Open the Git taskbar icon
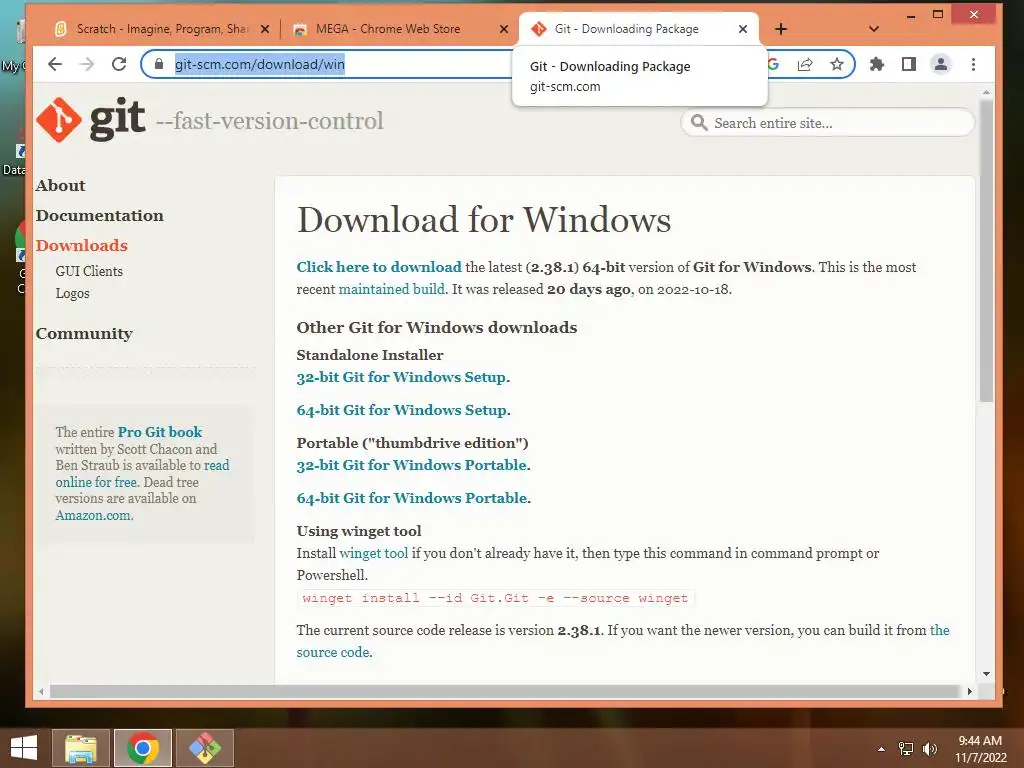 point(205,748)
